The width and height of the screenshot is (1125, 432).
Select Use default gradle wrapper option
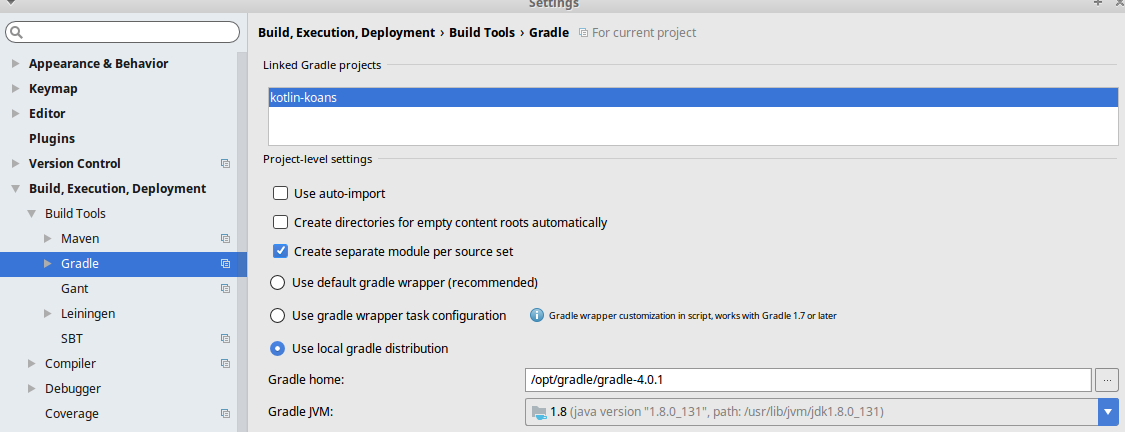[x=278, y=282]
